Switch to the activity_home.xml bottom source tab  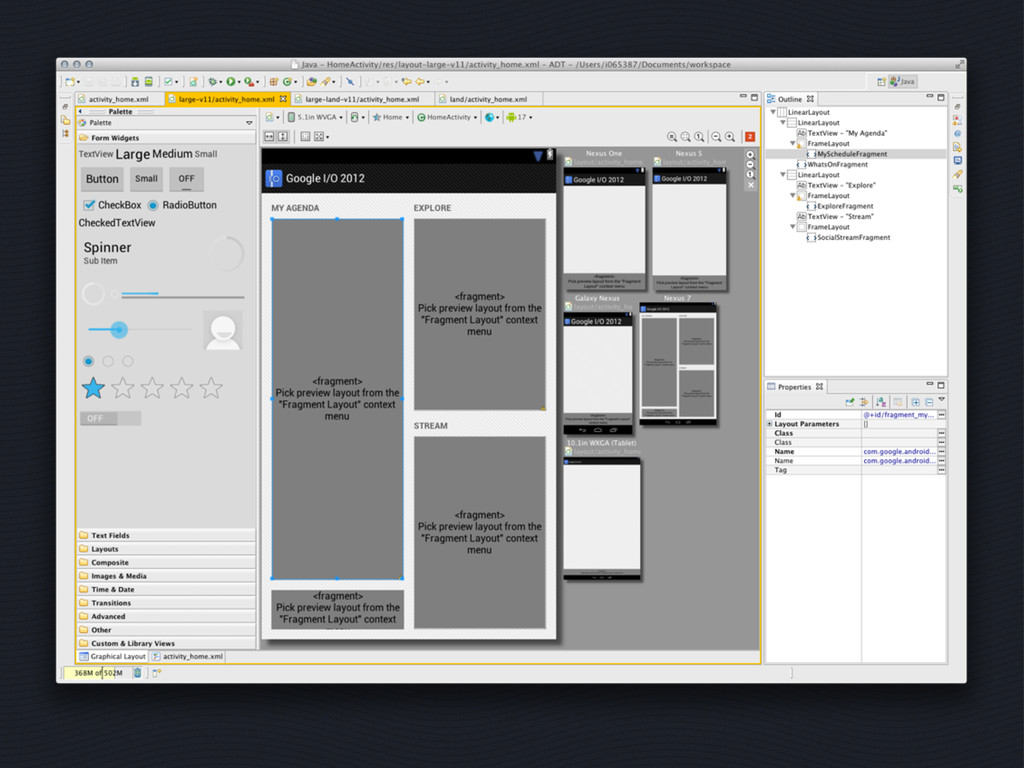187,656
